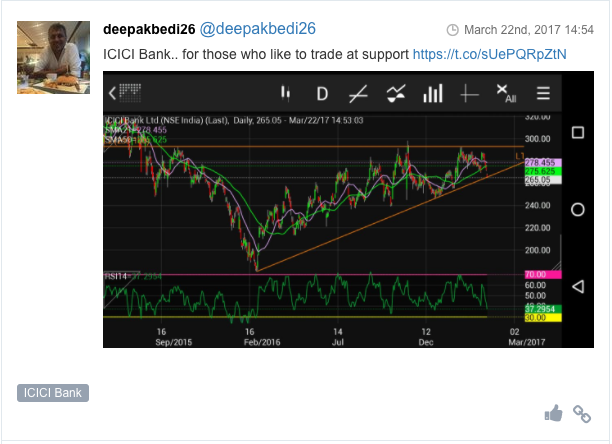Screen dimensions: 612x444
Task: Activate the crosshair tool
Action: coord(469,94)
